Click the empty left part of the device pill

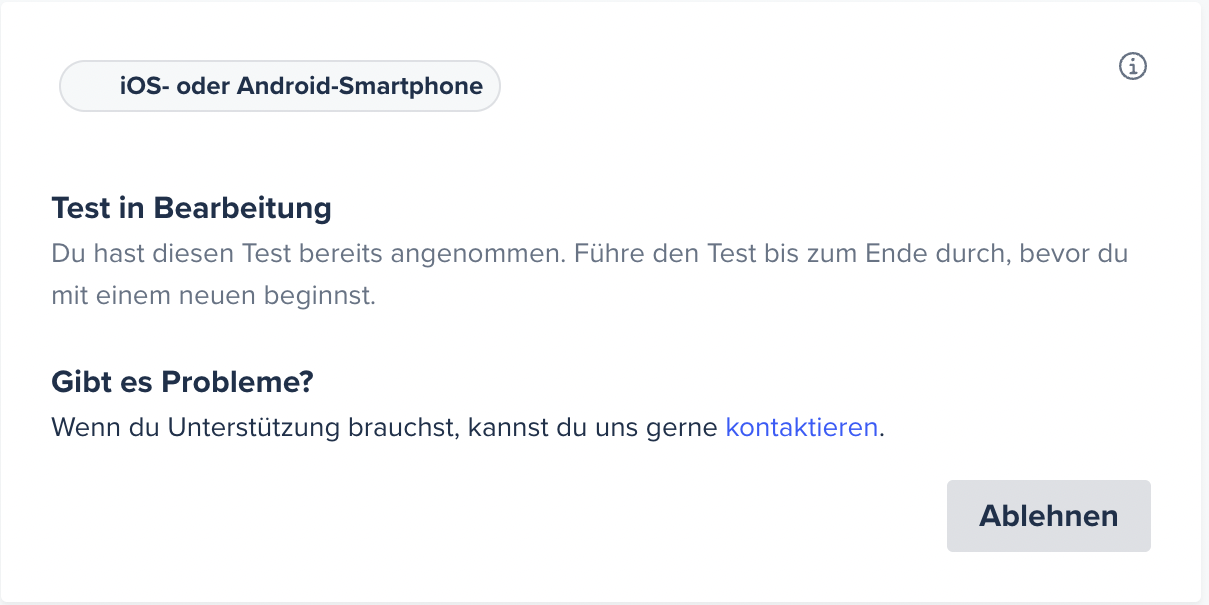(x=88, y=86)
